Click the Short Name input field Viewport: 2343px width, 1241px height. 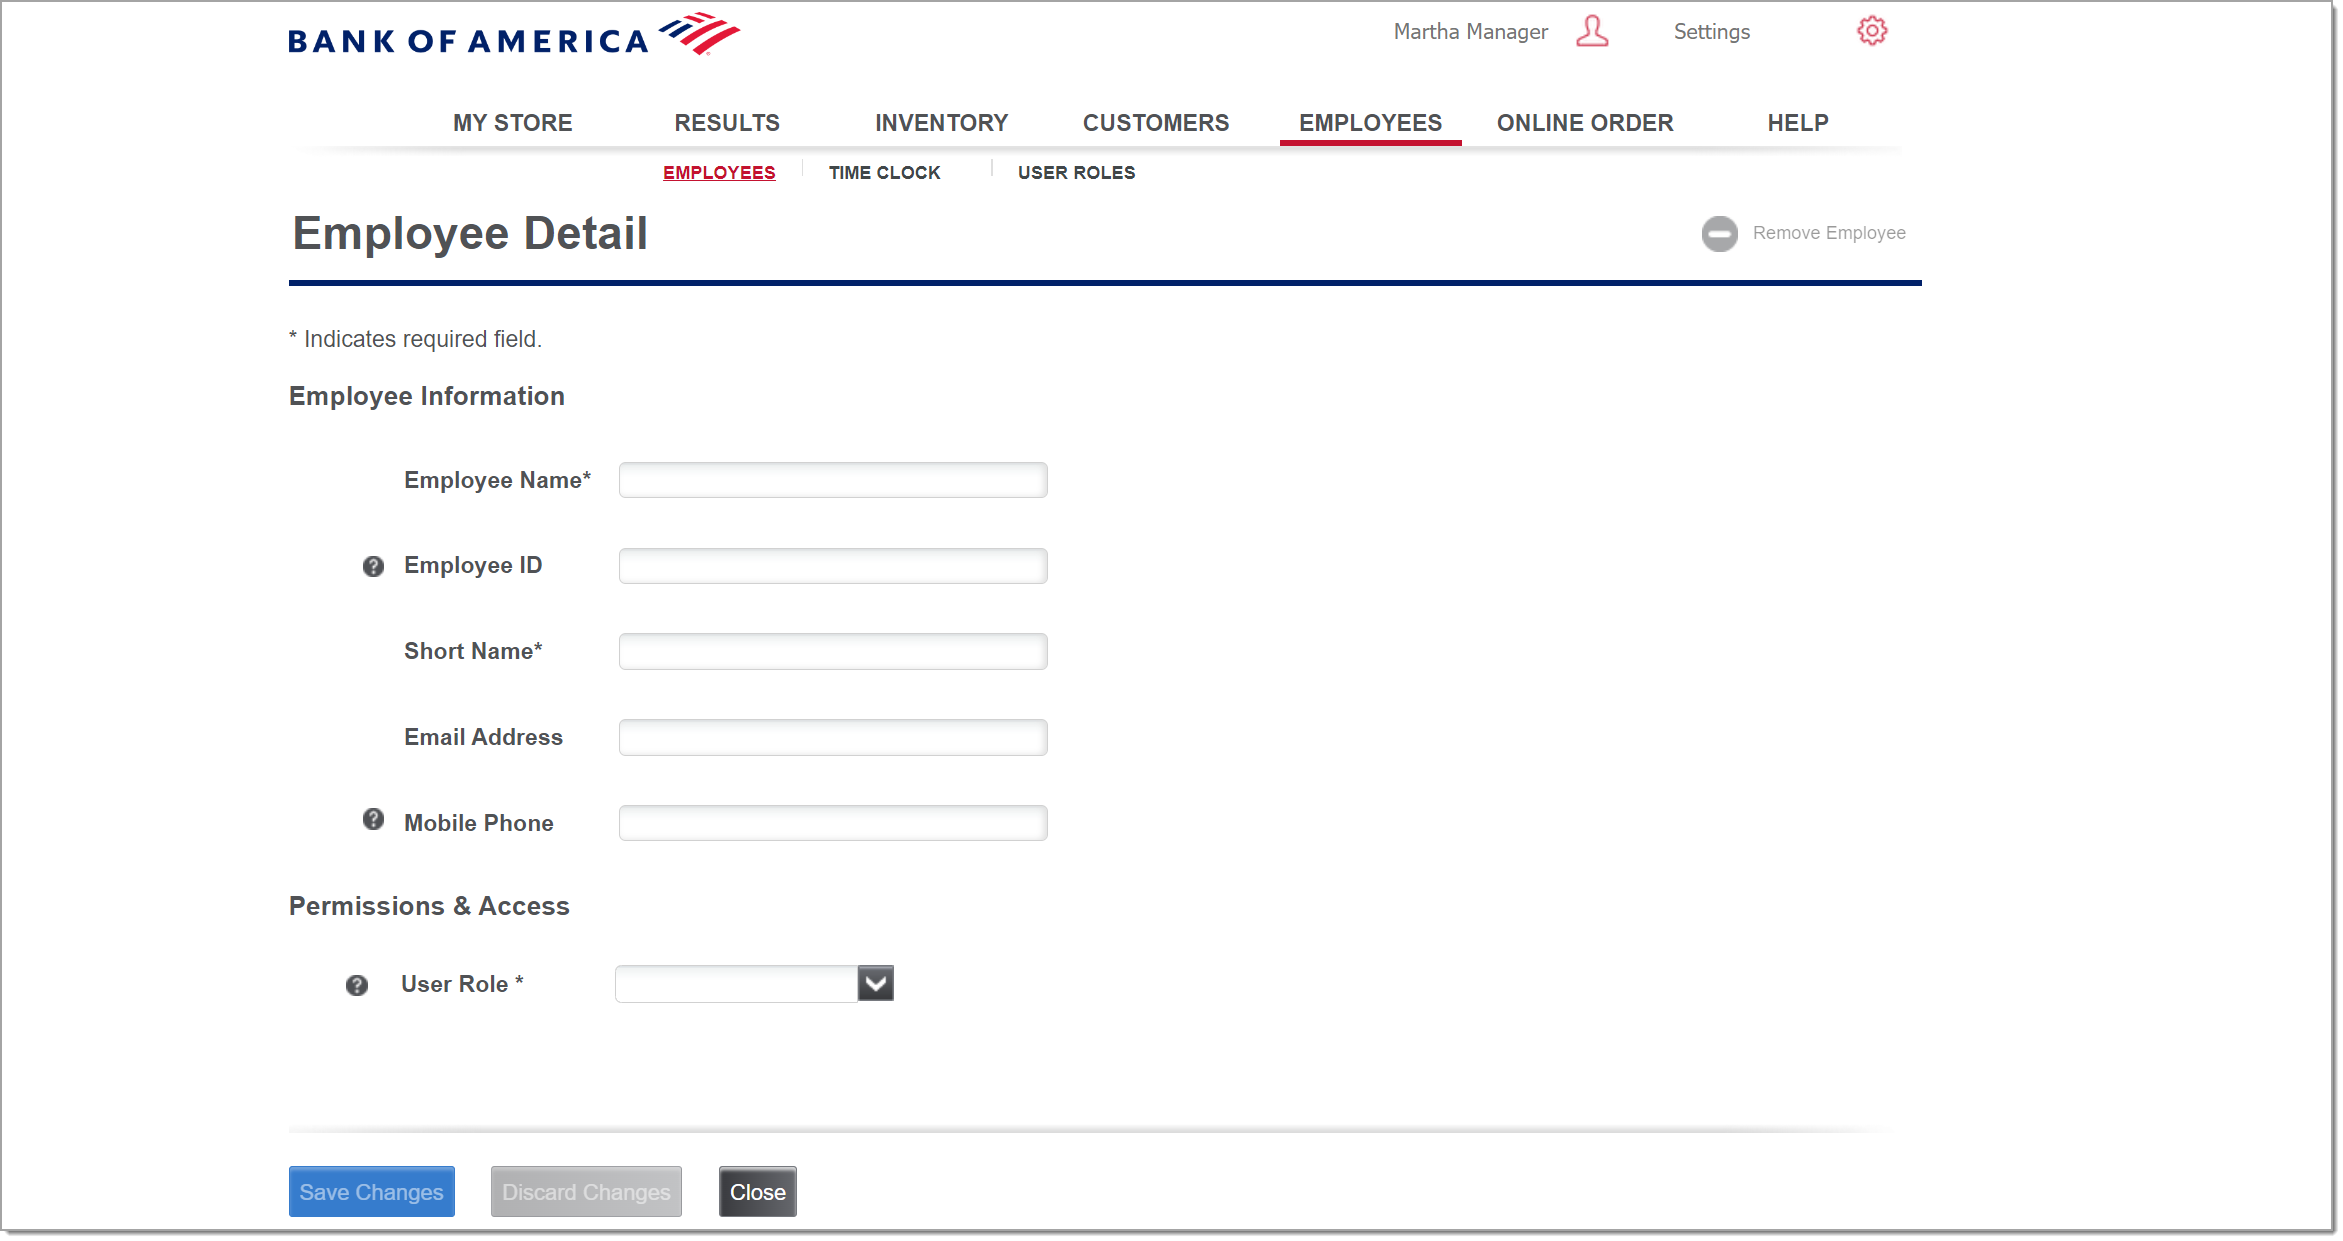tap(834, 651)
